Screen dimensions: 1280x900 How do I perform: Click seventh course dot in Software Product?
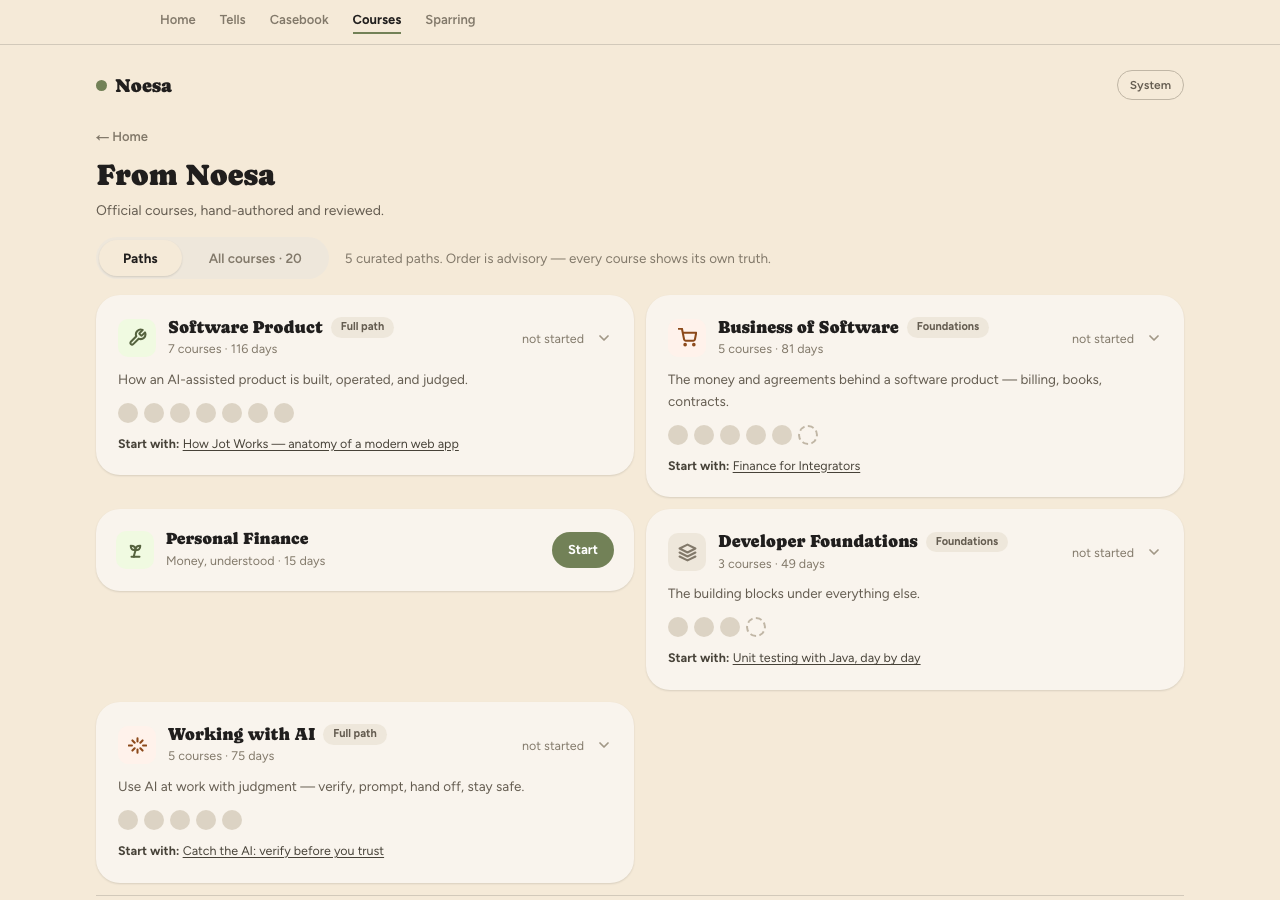click(284, 413)
